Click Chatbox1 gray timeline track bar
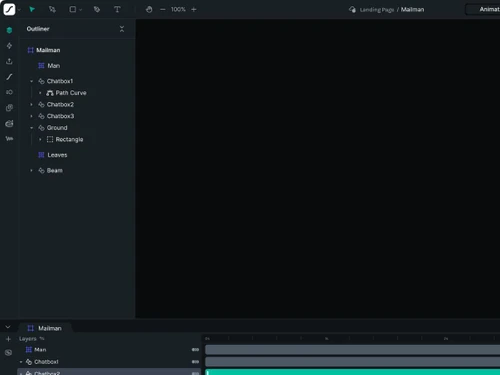Image resolution: width=500 pixels, height=375 pixels. click(352, 362)
